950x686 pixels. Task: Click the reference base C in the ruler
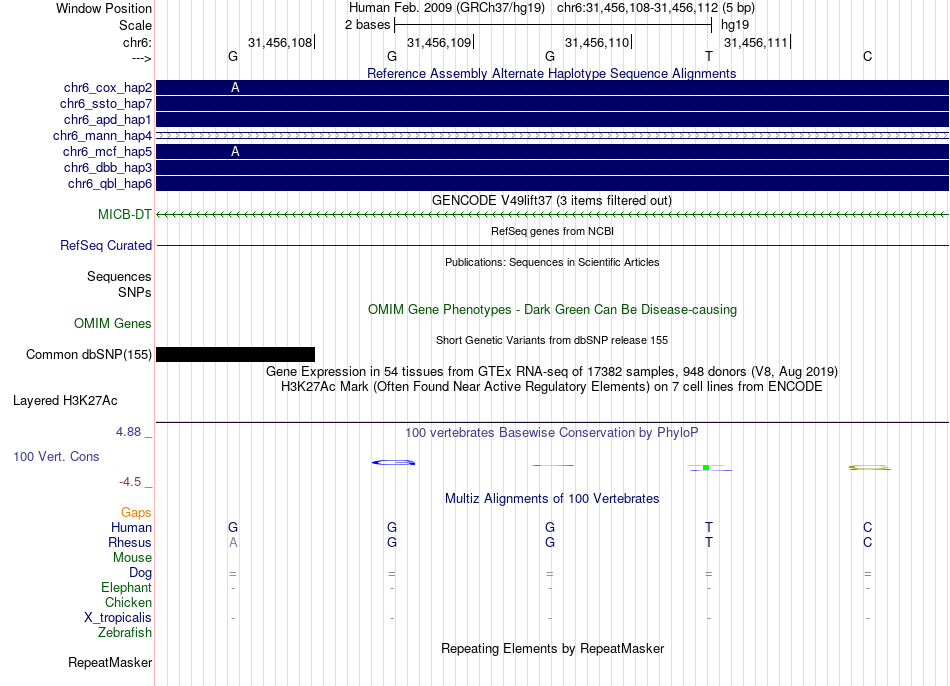pos(868,56)
